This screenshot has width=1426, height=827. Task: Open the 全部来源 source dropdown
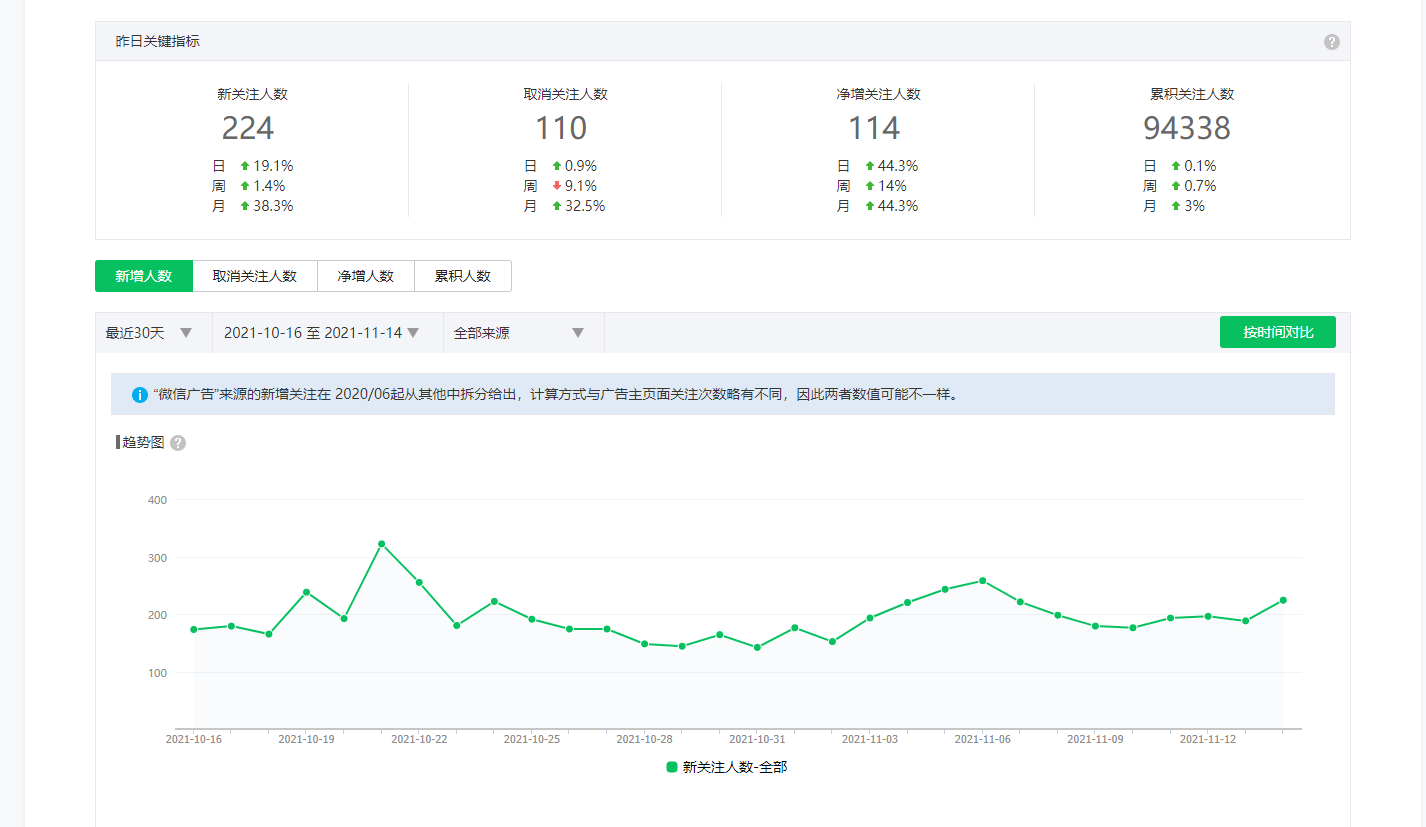pos(524,333)
